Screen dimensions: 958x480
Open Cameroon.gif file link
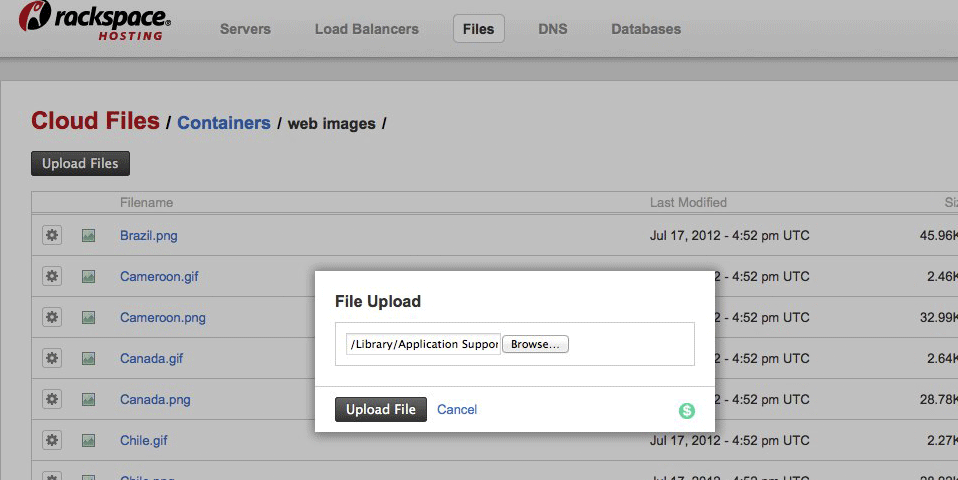coord(159,277)
